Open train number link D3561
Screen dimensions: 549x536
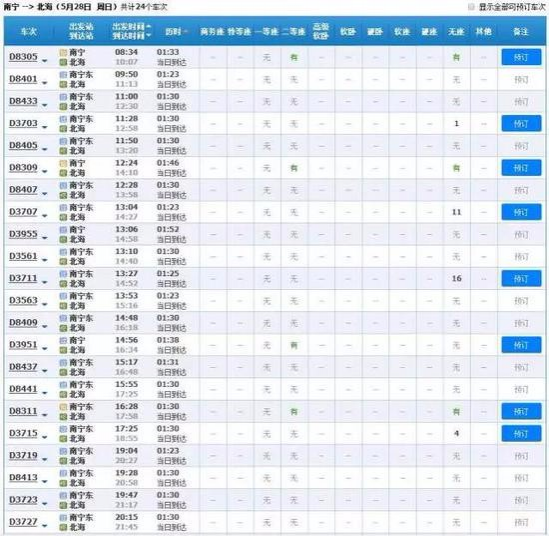click(23, 256)
